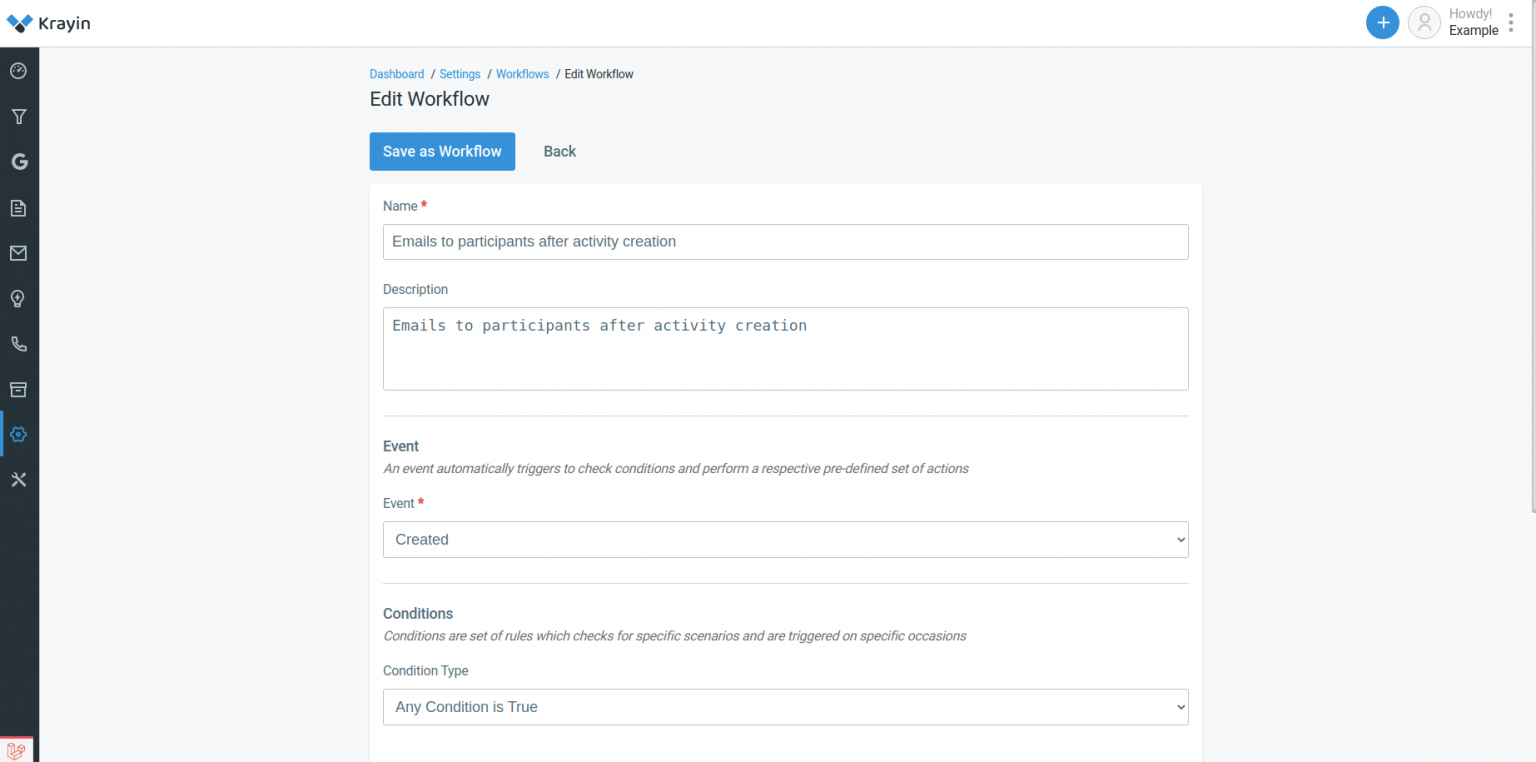Viewport: 1536px width, 762px height.
Task: Click the Configuration wrench icon
Action: [x=19, y=479]
